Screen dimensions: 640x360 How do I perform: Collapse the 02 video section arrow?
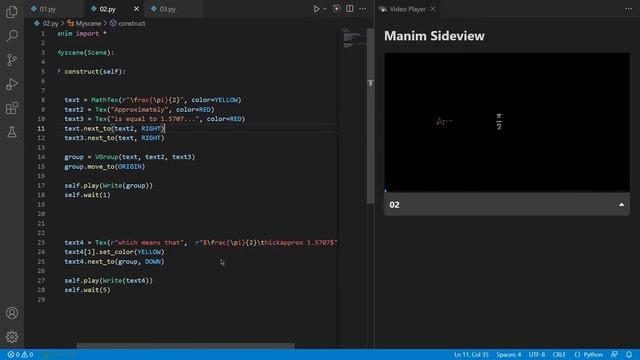click(x=621, y=204)
